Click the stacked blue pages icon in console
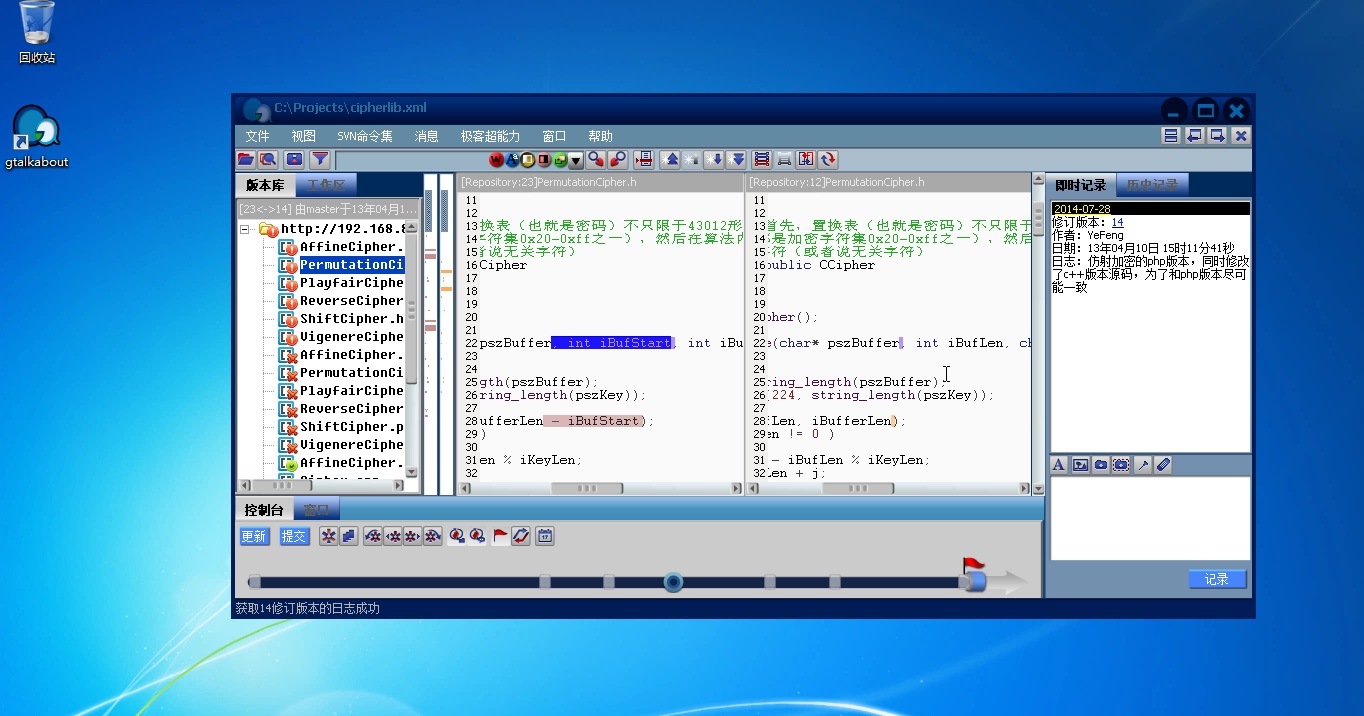Screen dimensions: 1364x716 [349, 537]
